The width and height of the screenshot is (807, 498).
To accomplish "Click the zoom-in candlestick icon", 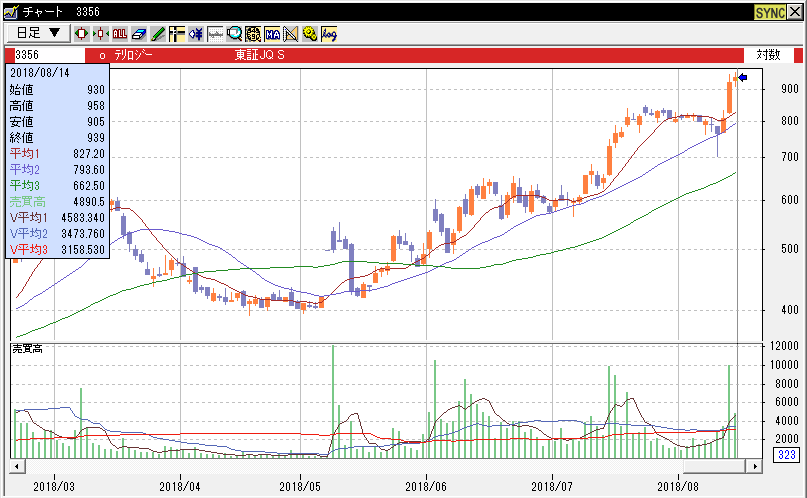I will (82, 33).
